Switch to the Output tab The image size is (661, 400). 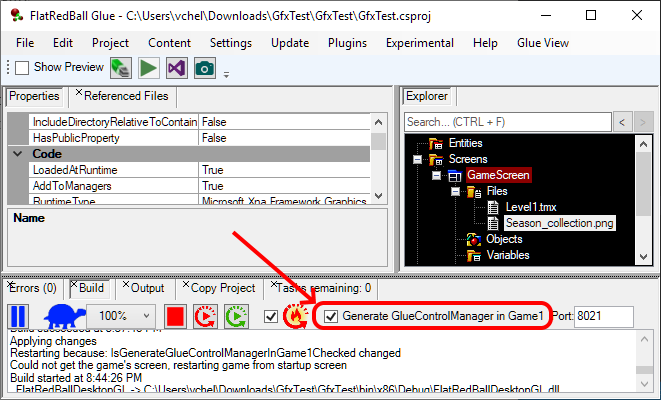click(x=147, y=288)
